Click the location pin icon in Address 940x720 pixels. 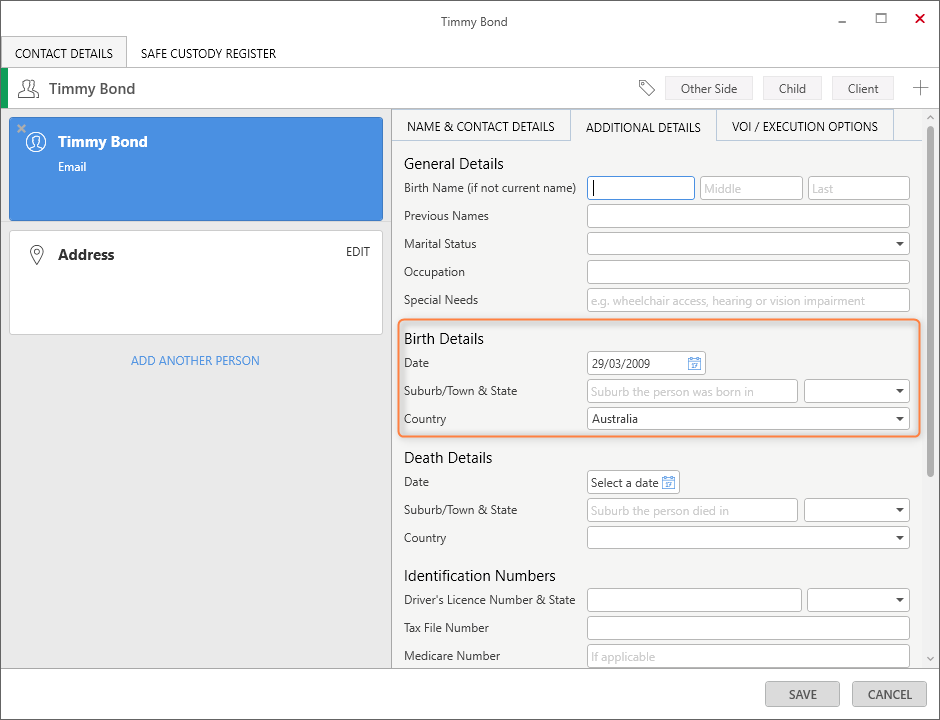point(37,255)
